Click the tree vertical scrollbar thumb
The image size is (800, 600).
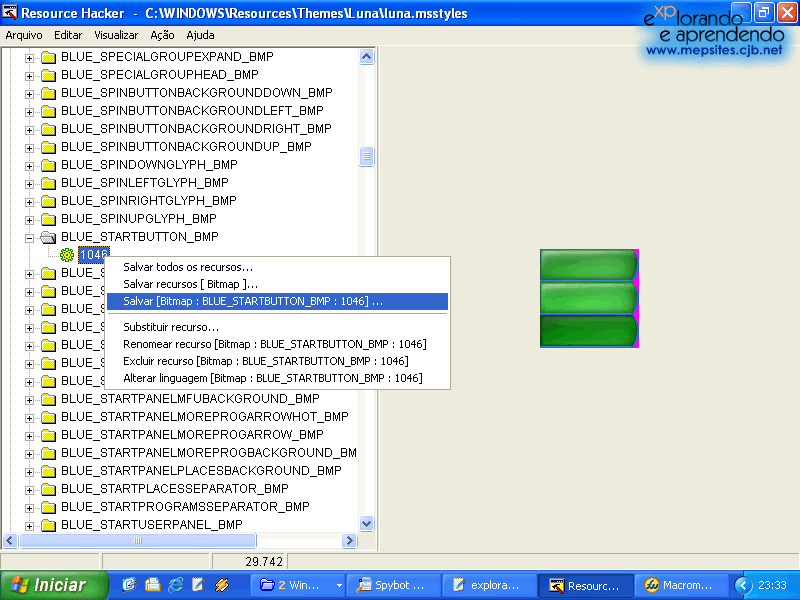366,156
